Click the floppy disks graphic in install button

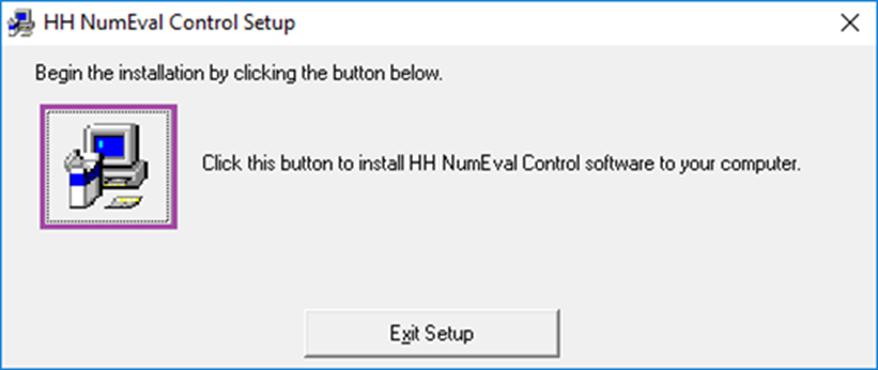coord(122,202)
